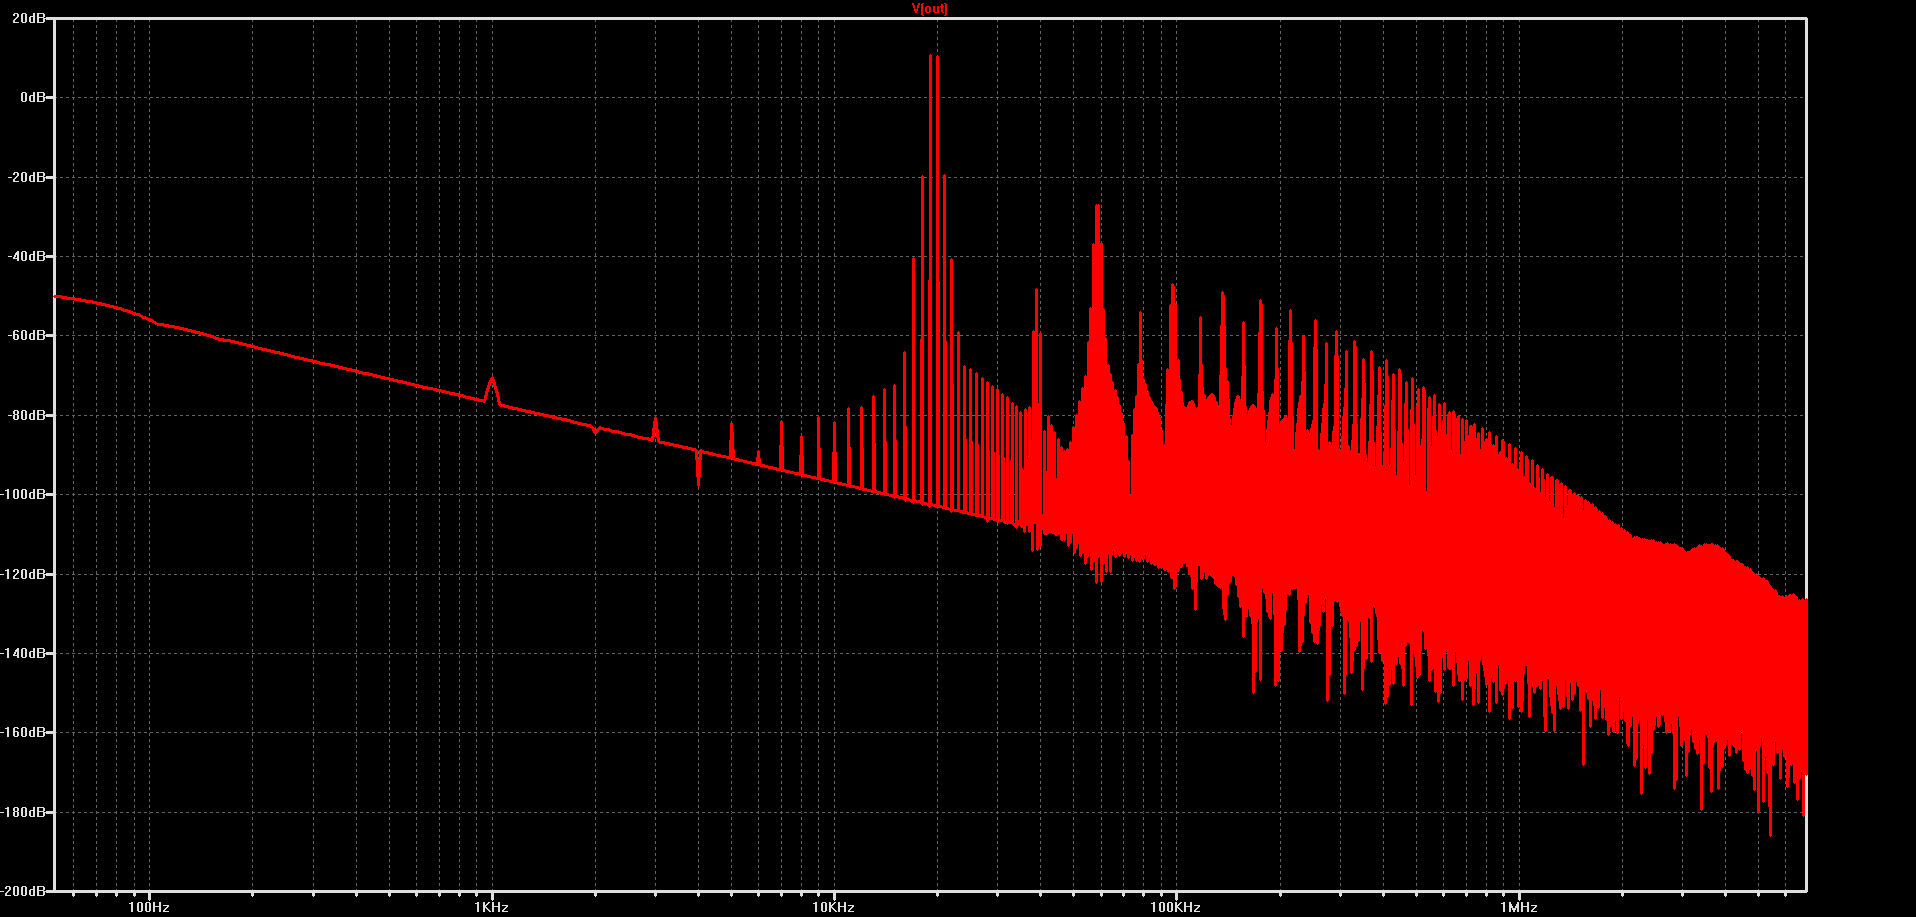This screenshot has height=917, width=1916.
Task: Click the 10KHz frequency axis label
Action: (x=833, y=907)
